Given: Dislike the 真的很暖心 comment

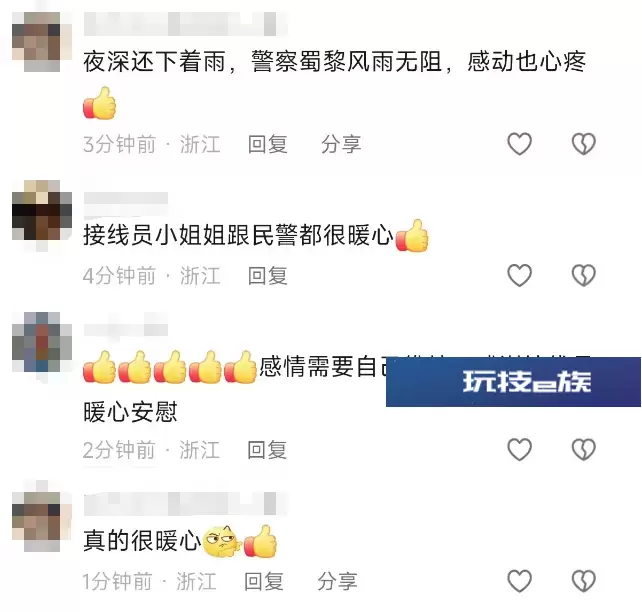Looking at the screenshot, I should pos(583,580).
